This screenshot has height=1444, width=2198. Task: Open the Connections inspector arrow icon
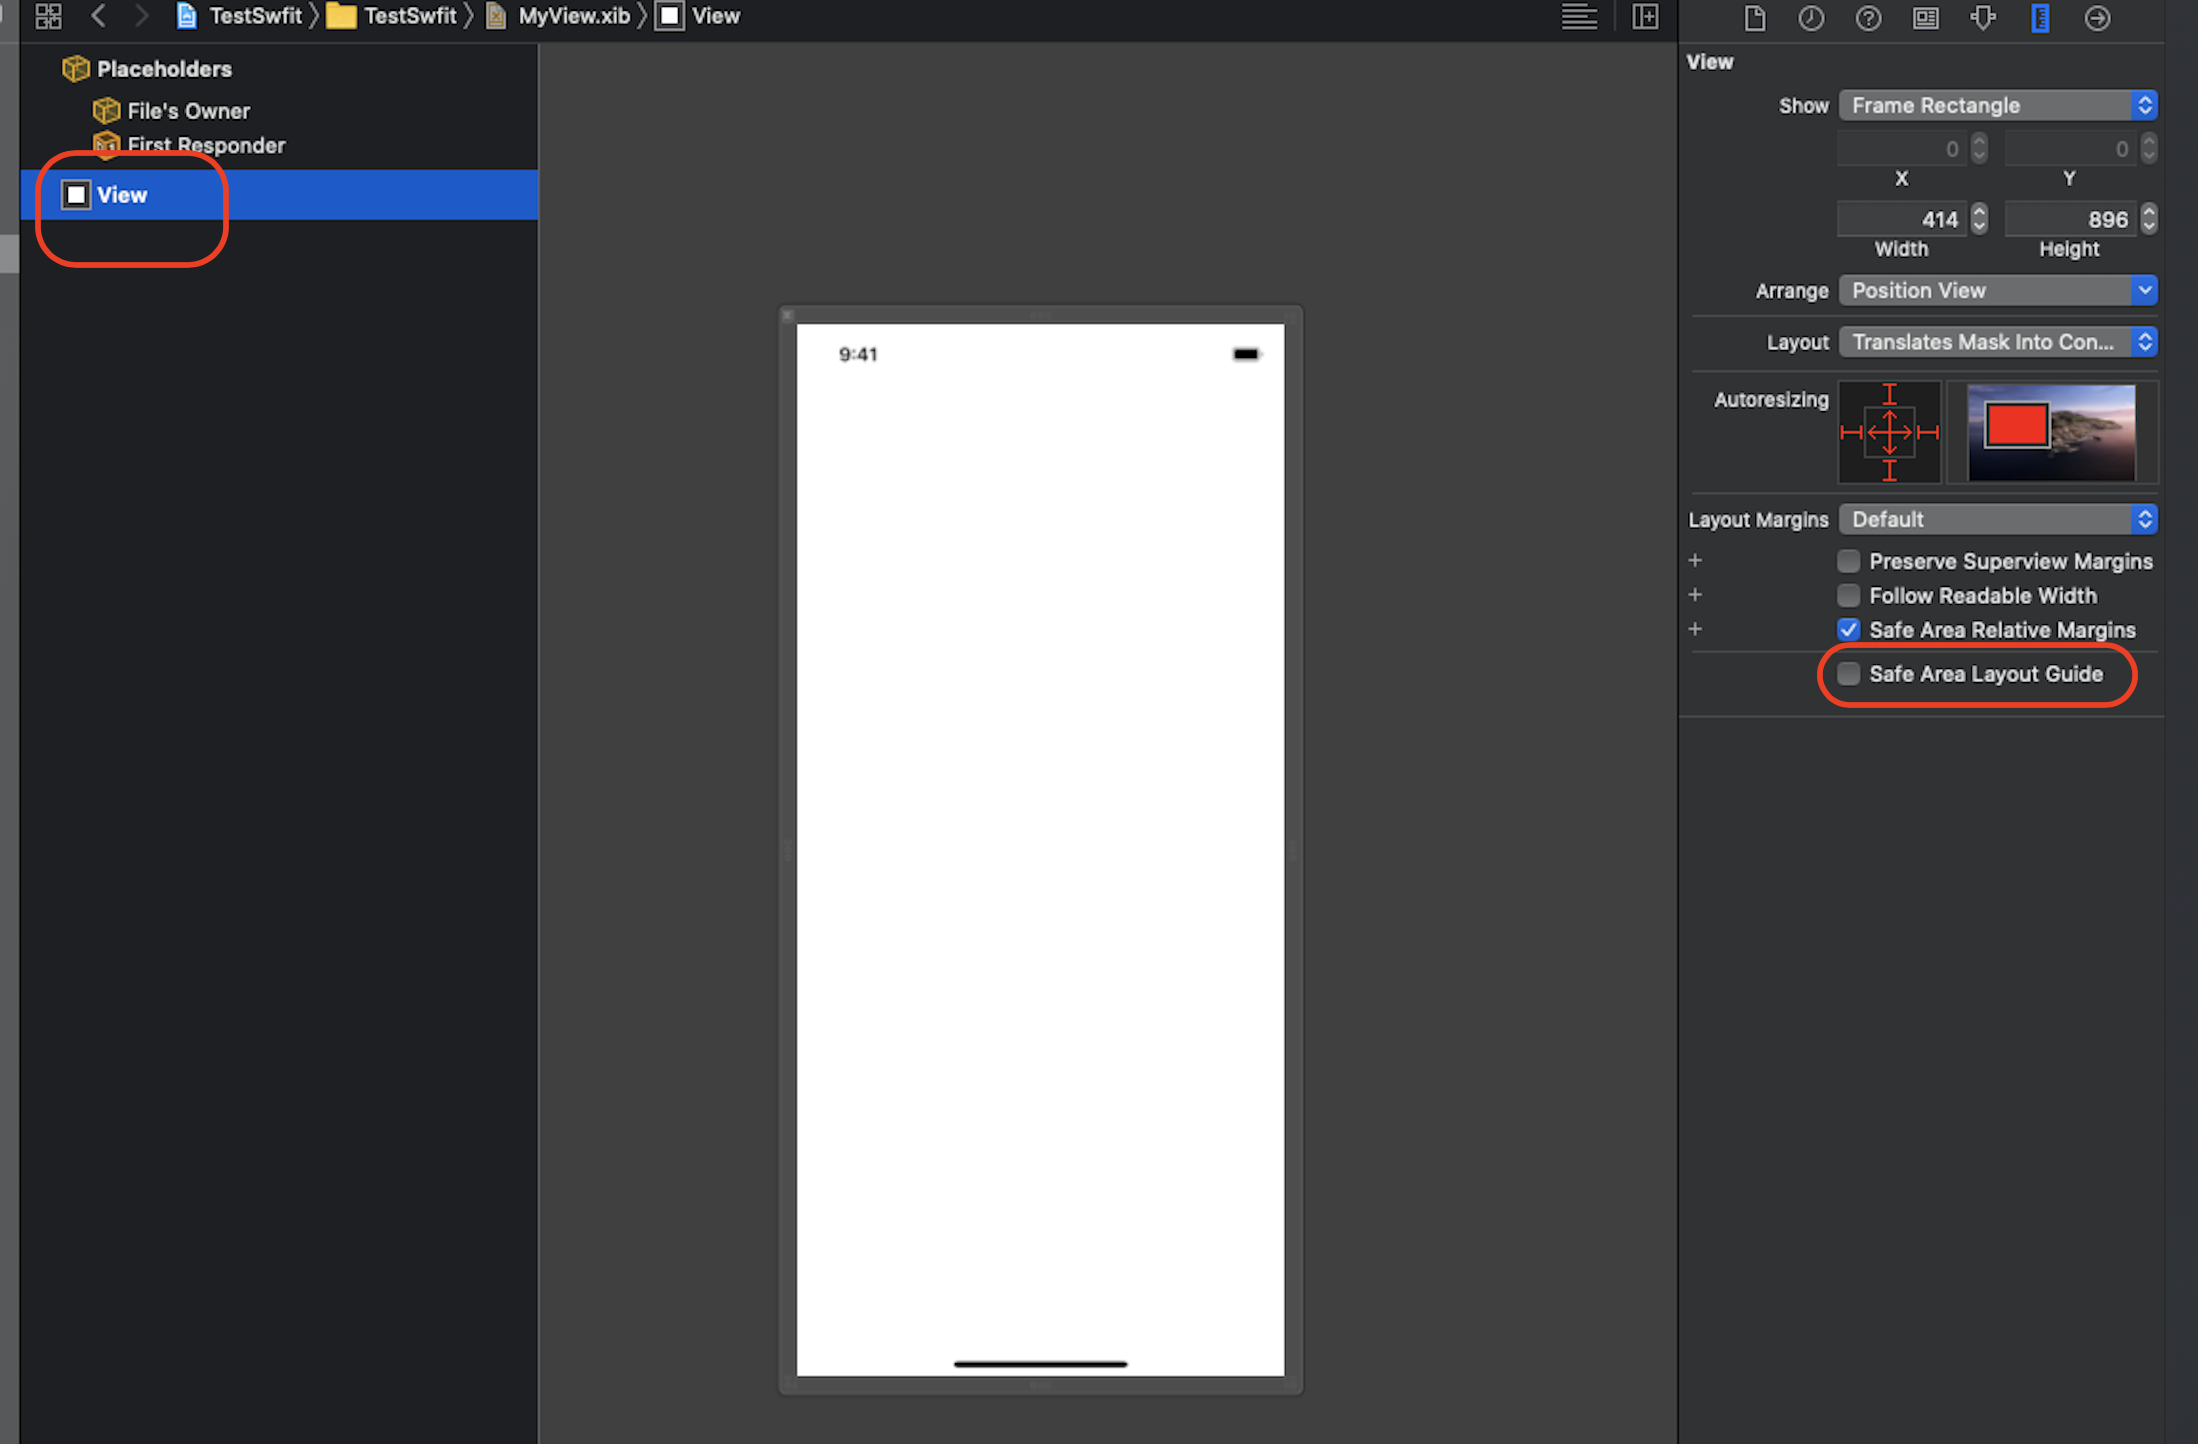[2097, 18]
